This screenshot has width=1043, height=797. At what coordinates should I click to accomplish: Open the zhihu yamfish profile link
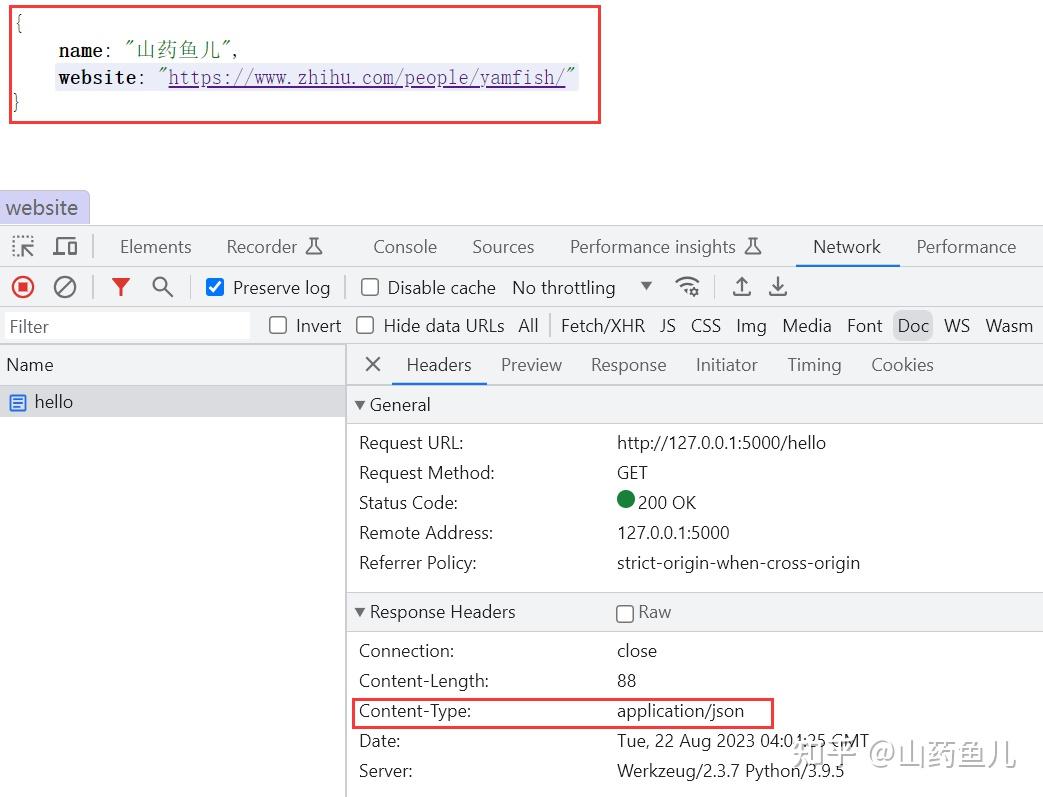367,78
